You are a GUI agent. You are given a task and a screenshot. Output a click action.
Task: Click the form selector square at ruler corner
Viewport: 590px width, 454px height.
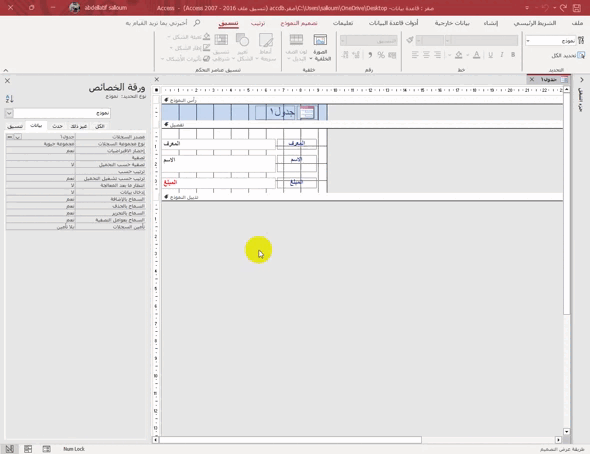(x=157, y=90)
